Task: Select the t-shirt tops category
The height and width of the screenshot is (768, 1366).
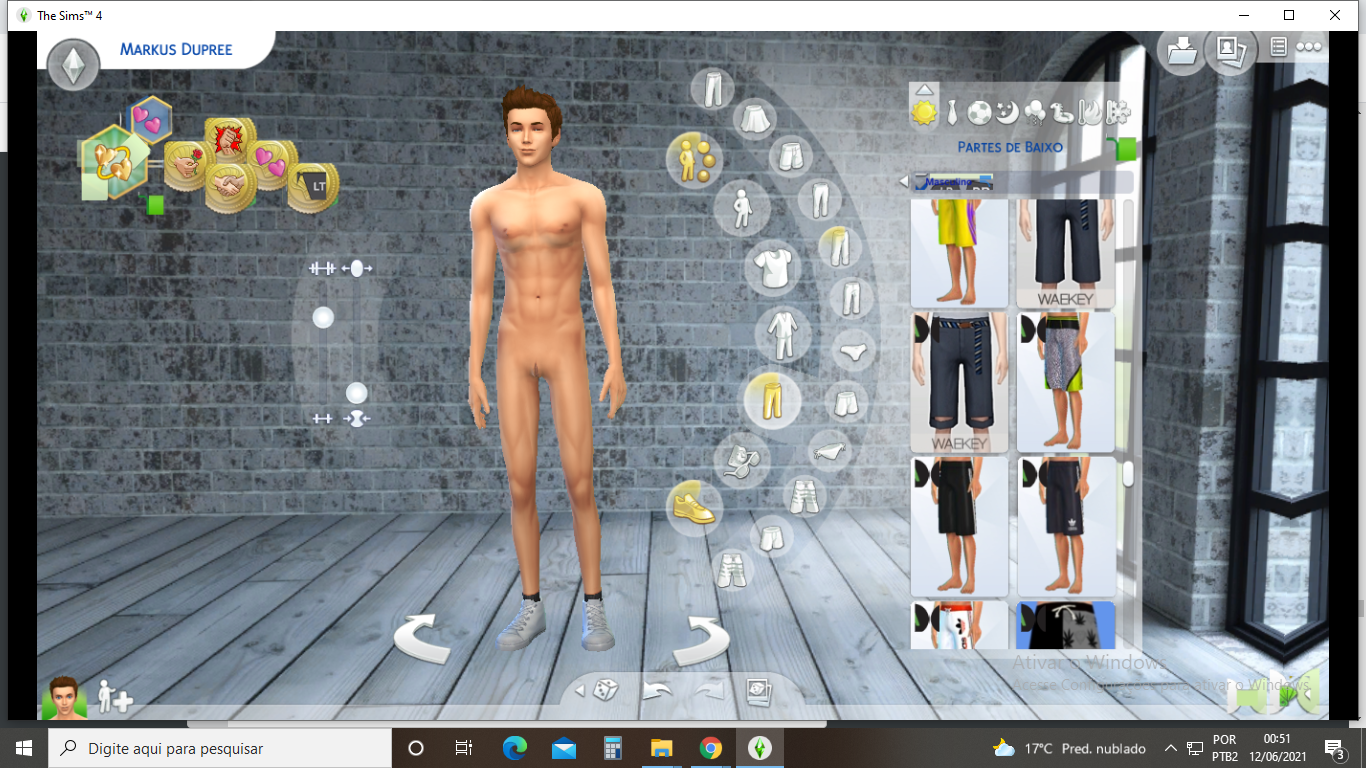Action: click(773, 268)
